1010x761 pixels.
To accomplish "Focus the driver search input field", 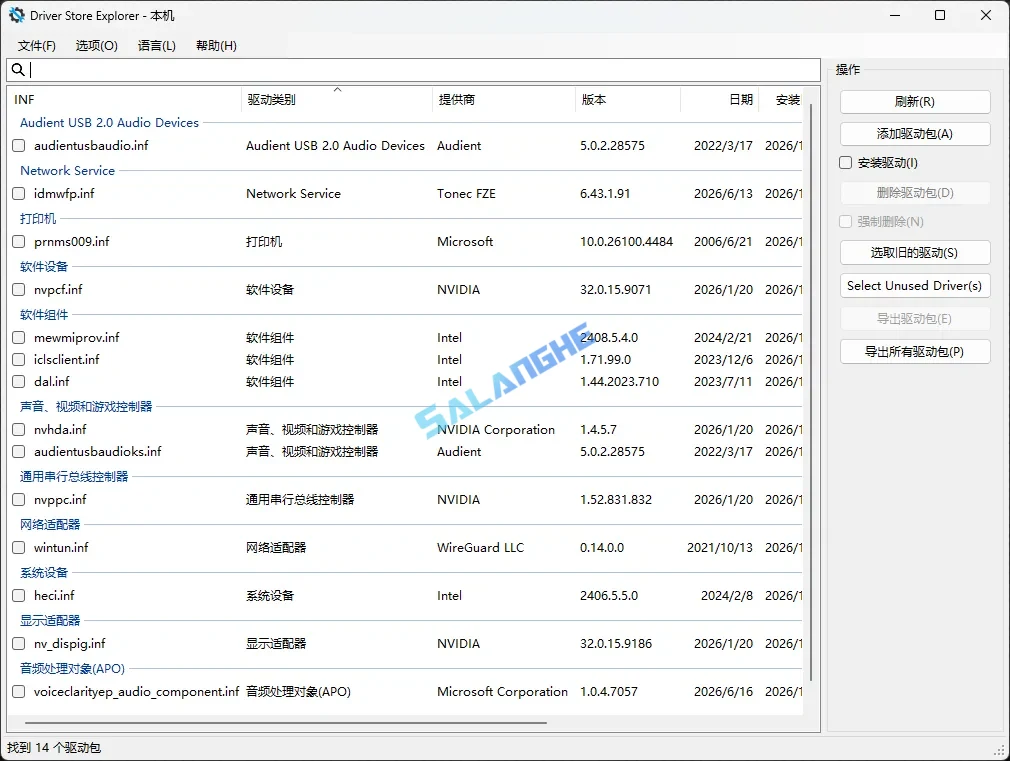I will click(414, 70).
